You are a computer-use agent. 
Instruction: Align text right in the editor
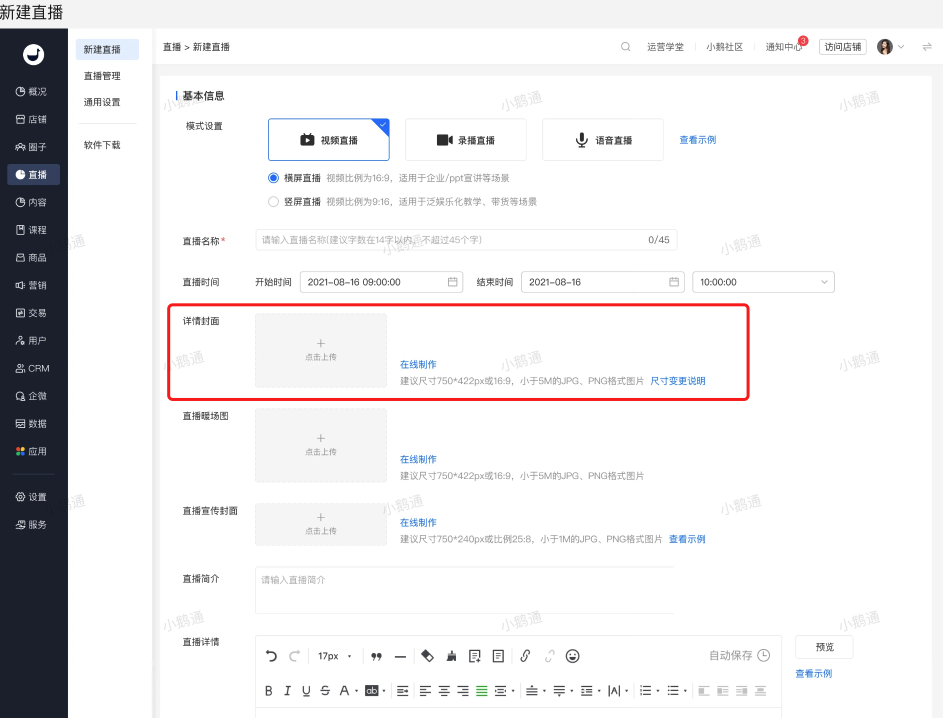[463, 691]
